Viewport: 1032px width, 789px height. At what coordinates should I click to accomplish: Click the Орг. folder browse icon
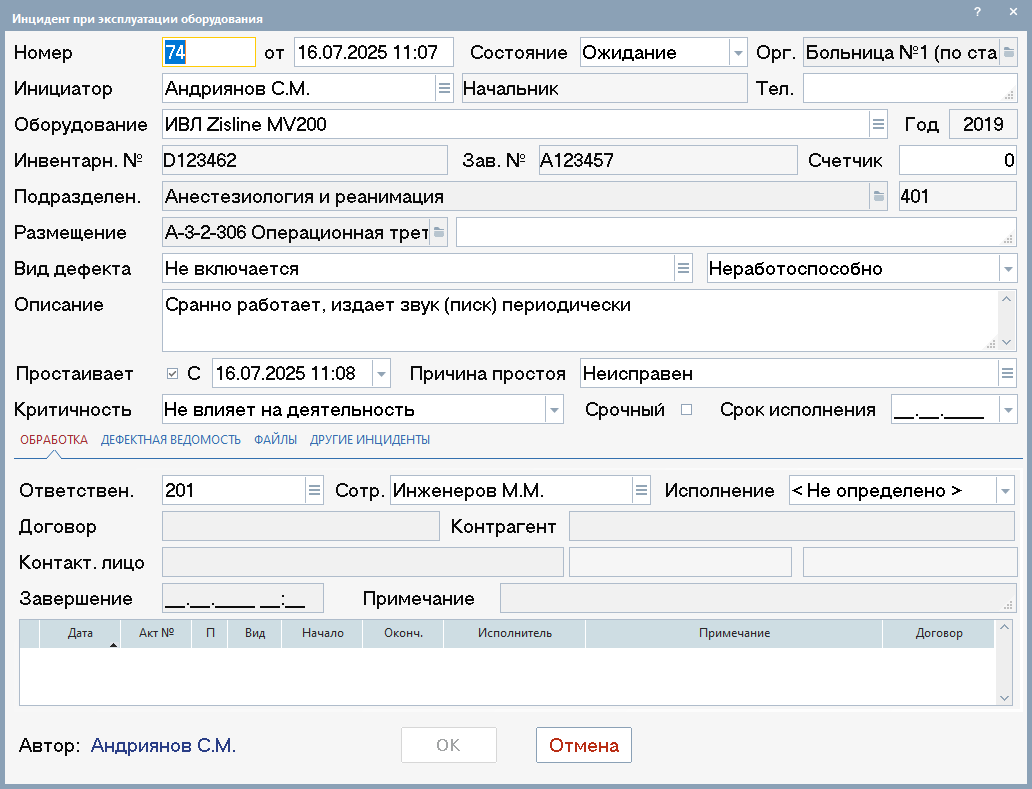[x=1009, y=53]
